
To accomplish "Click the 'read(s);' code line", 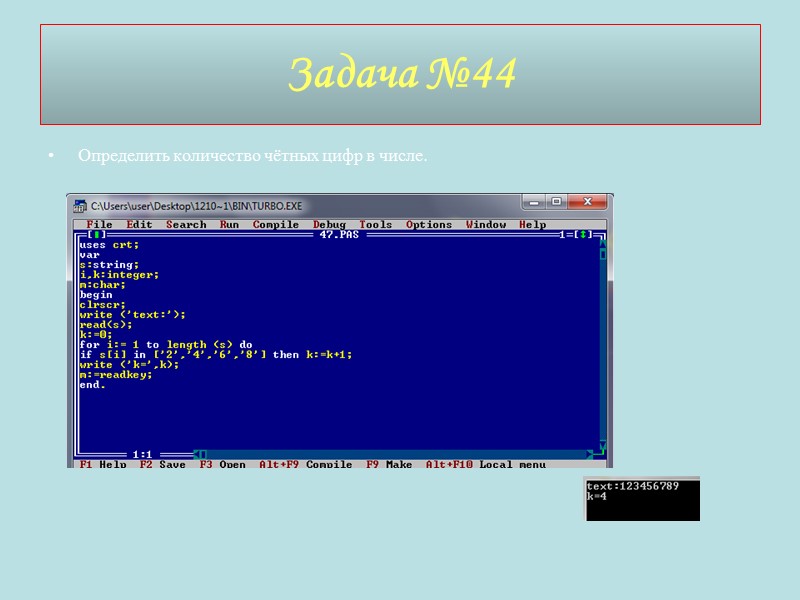I will click(x=106, y=324).
